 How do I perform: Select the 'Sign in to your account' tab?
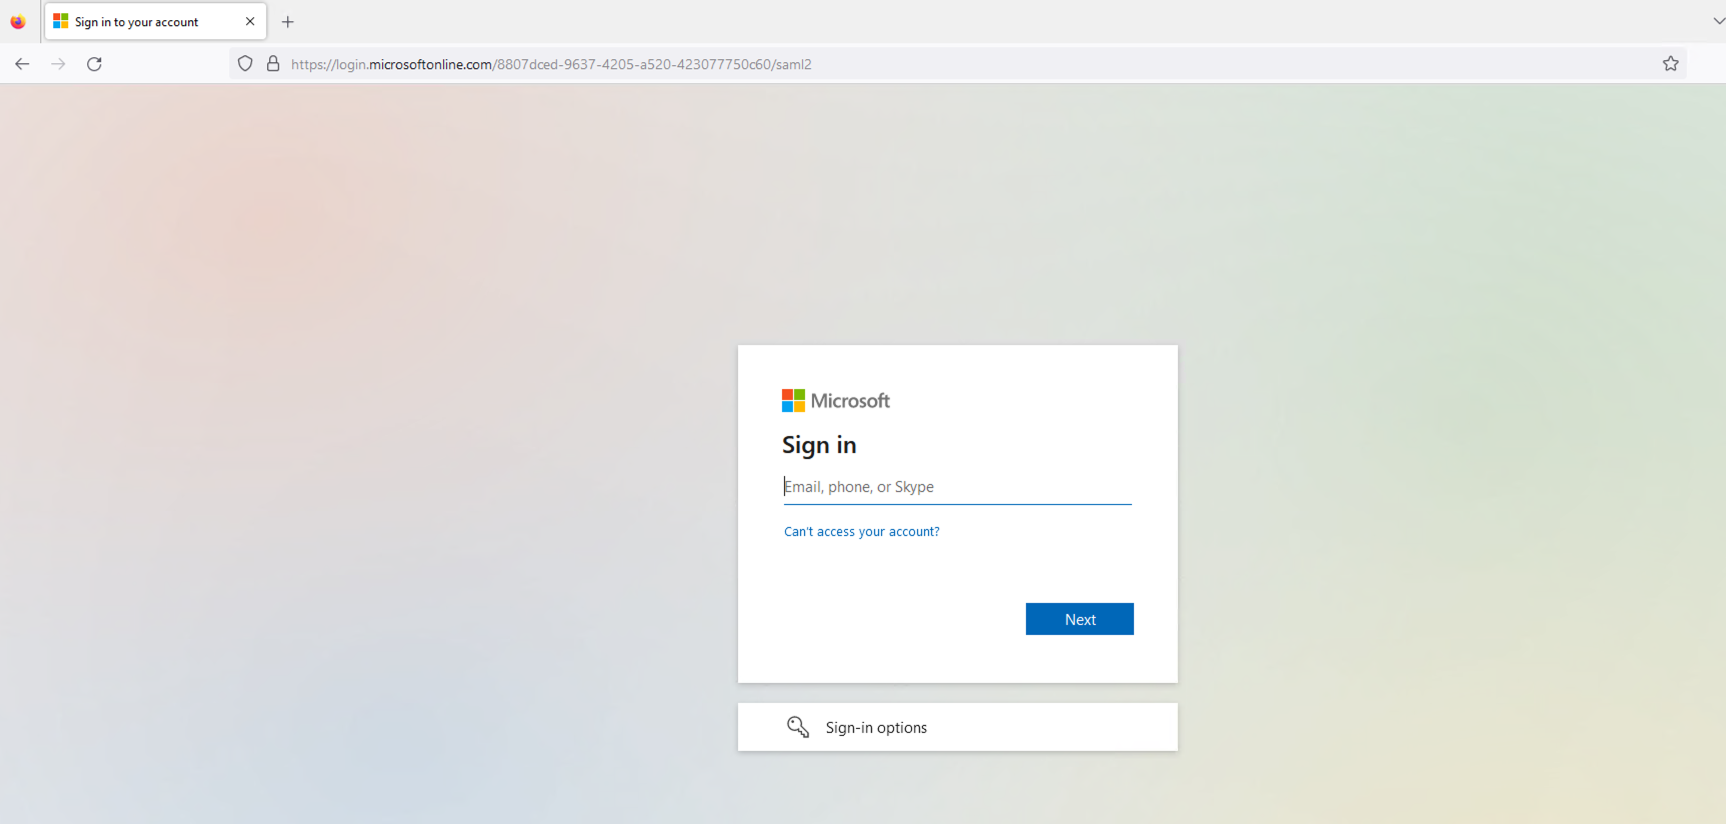pos(155,21)
